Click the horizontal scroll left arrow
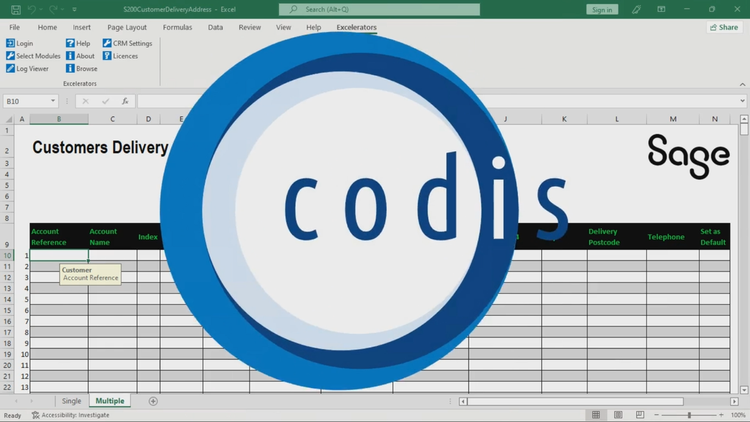The image size is (750, 422). 463,401
